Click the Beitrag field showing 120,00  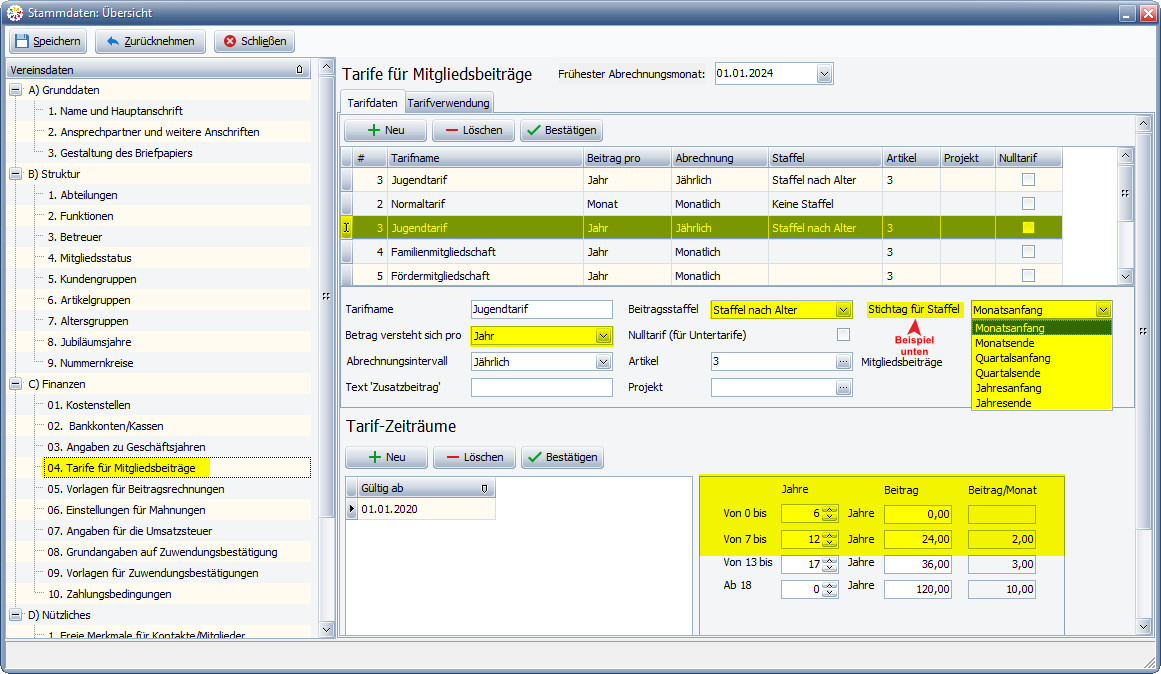917,590
